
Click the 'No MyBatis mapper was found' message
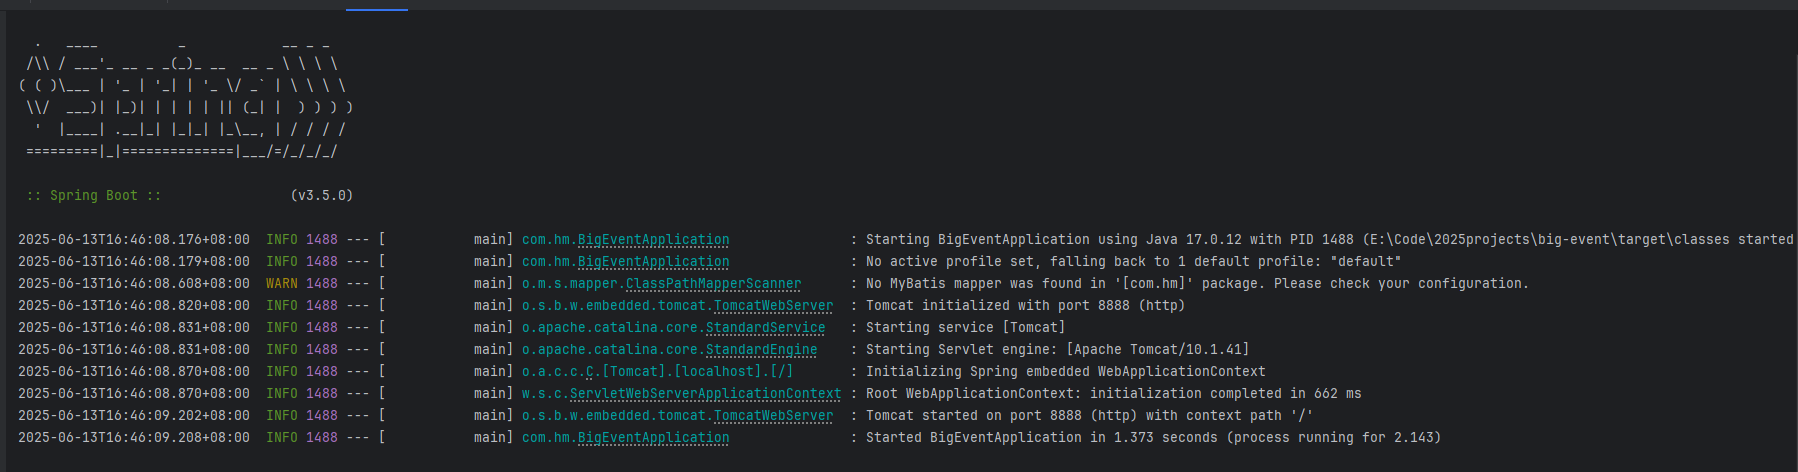1197,284
